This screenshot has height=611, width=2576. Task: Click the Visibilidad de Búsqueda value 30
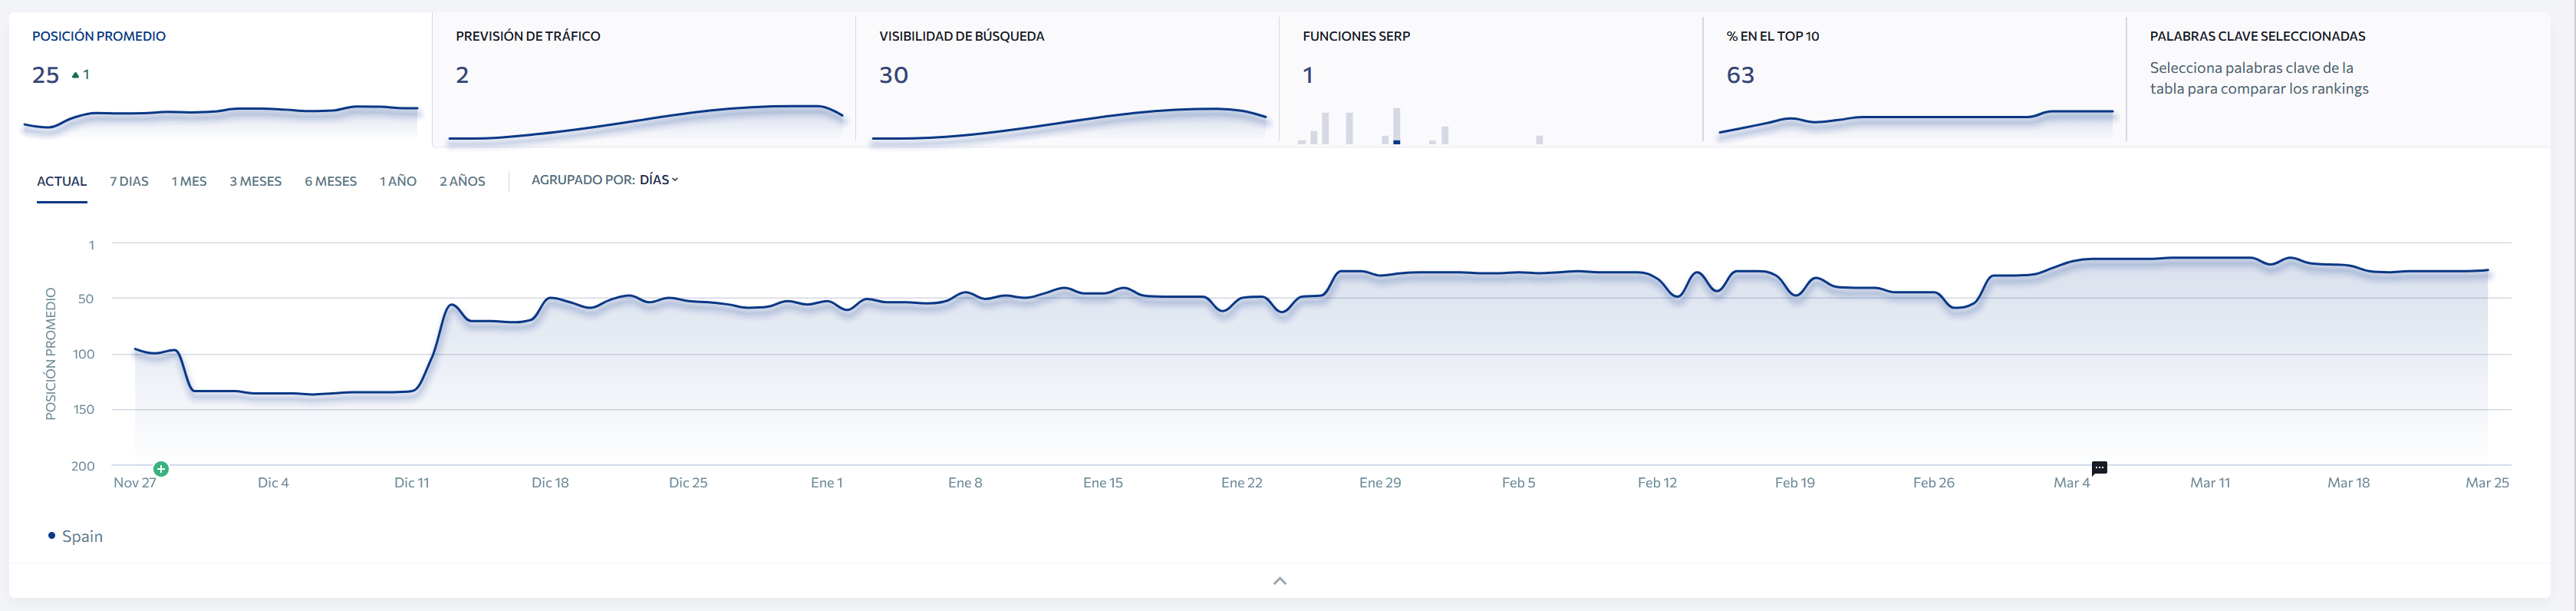(x=893, y=75)
